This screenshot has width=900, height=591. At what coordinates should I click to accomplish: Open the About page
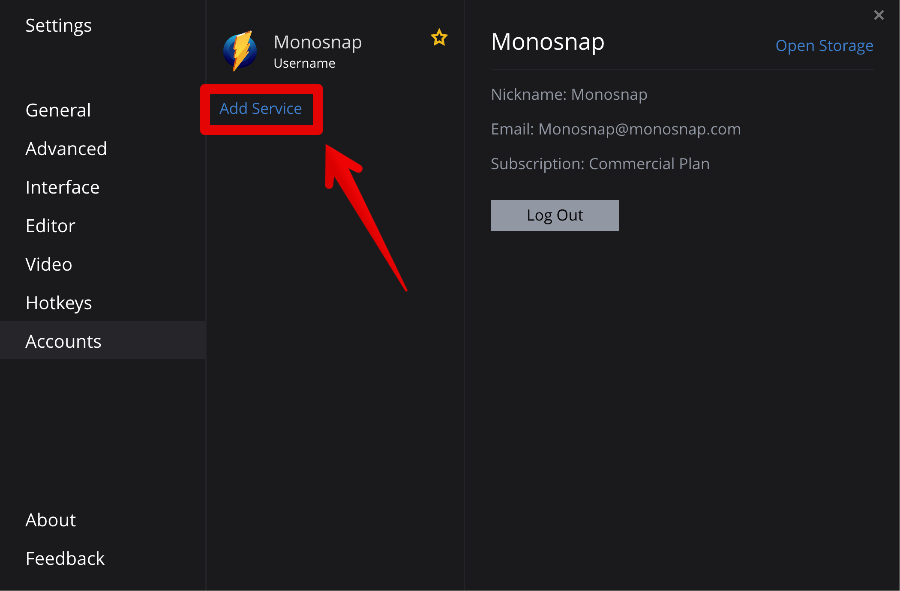point(51,520)
